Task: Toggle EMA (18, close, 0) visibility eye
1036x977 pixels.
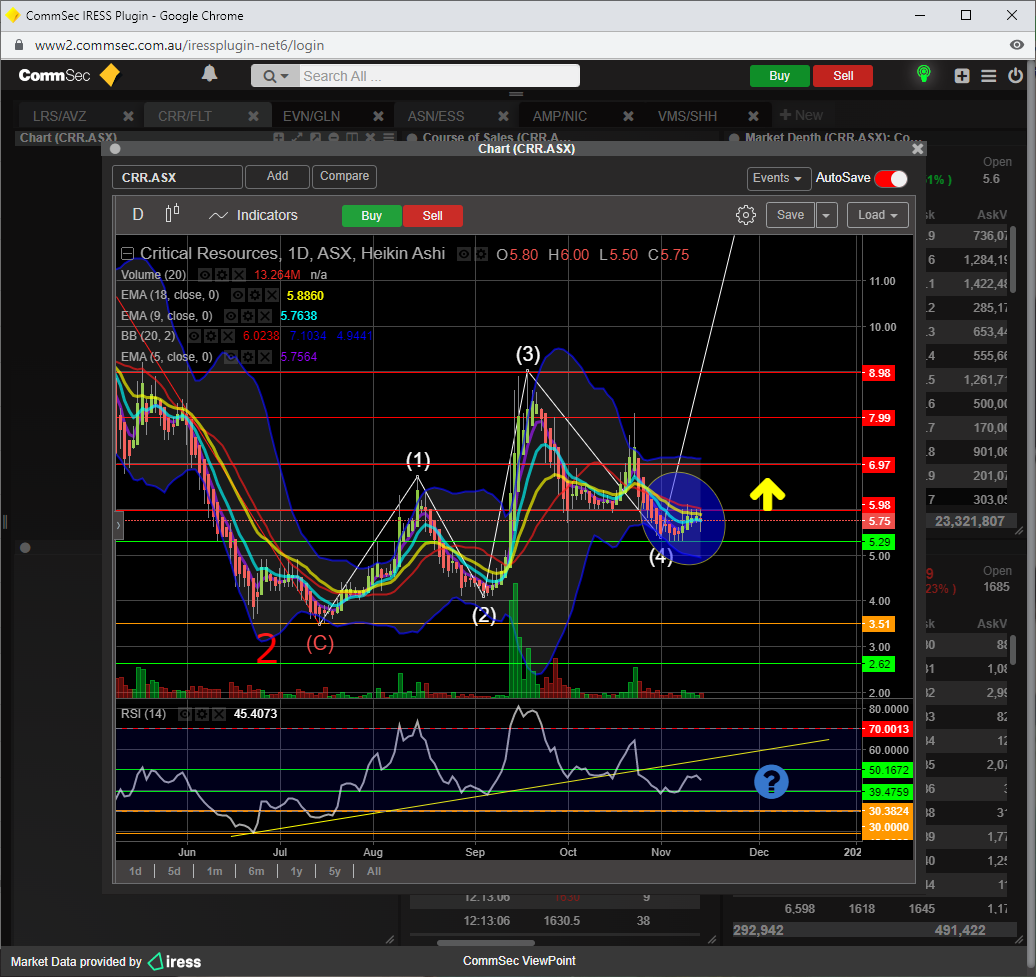Action: point(237,295)
